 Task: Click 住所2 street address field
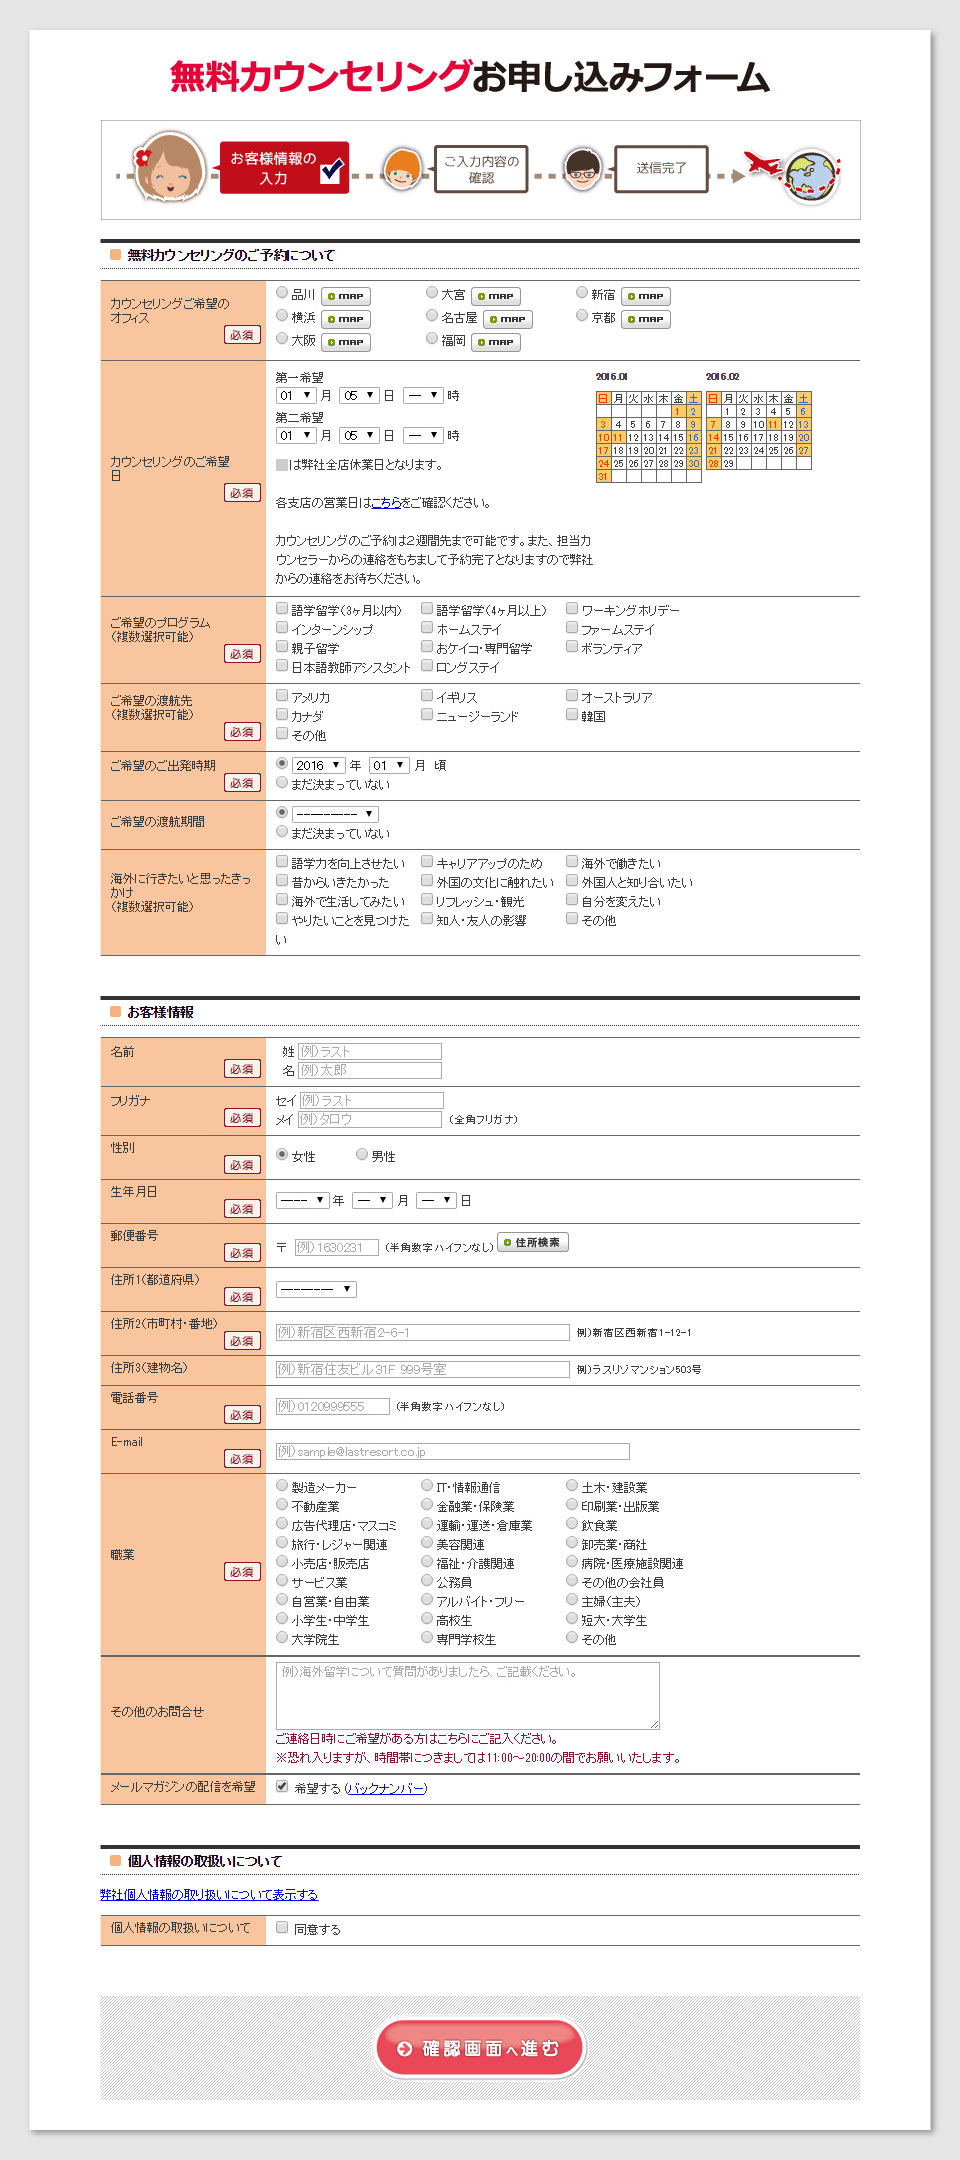point(423,1332)
